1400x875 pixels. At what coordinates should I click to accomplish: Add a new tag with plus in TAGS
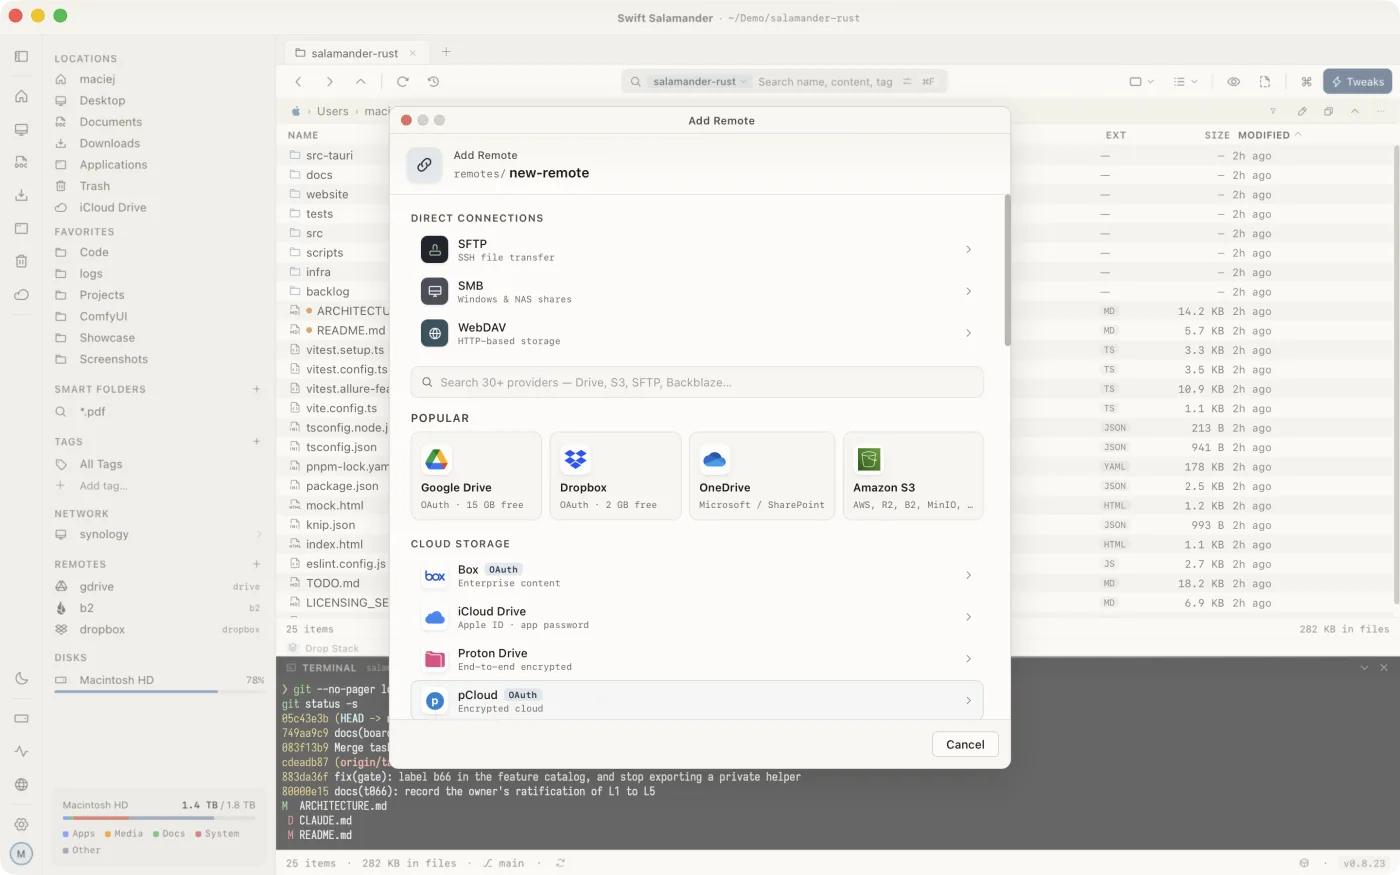pyautogui.click(x=257, y=441)
